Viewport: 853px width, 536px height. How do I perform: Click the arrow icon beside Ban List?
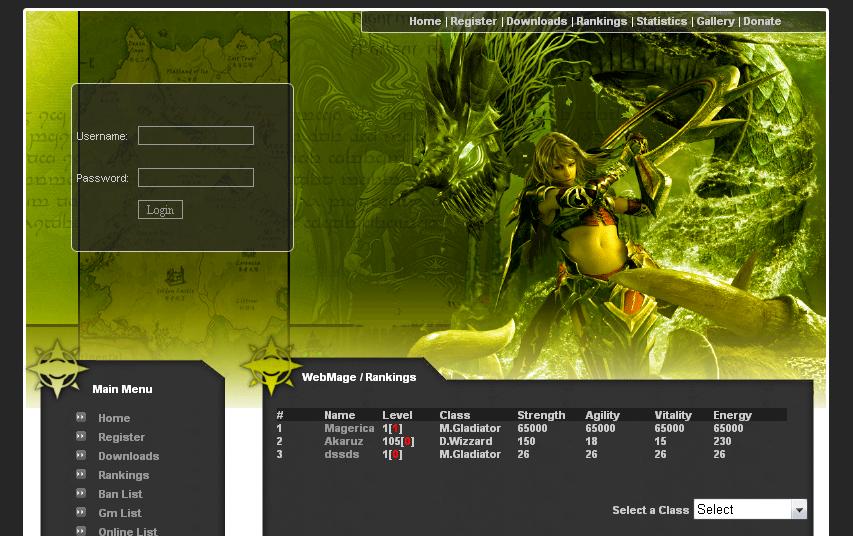click(x=81, y=494)
